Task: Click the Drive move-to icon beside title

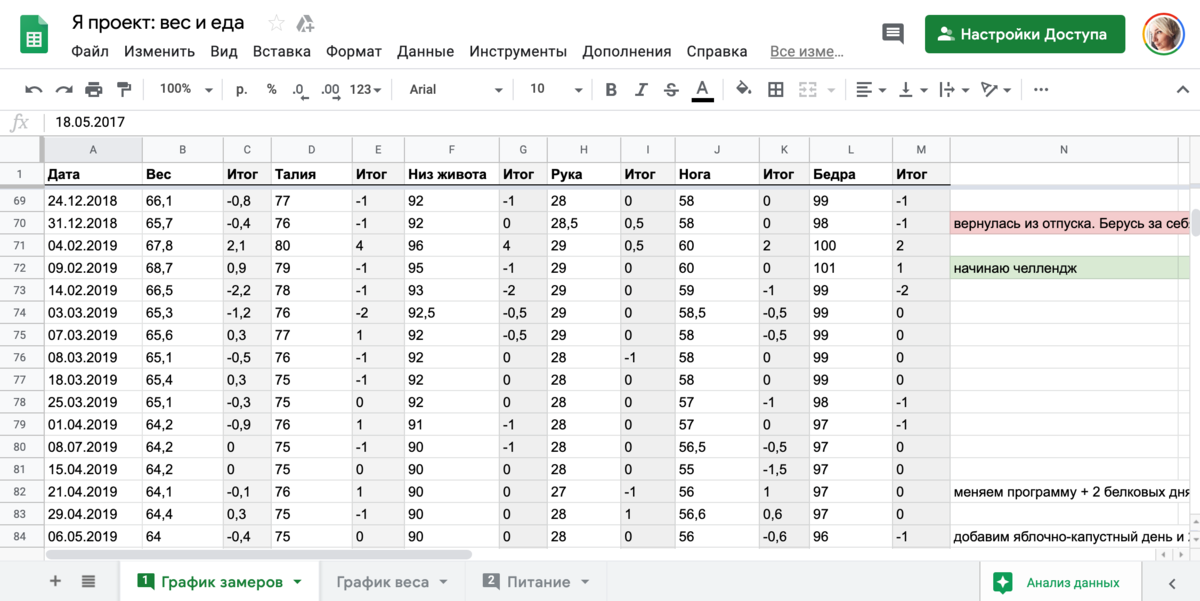Action: pyautogui.click(x=306, y=23)
